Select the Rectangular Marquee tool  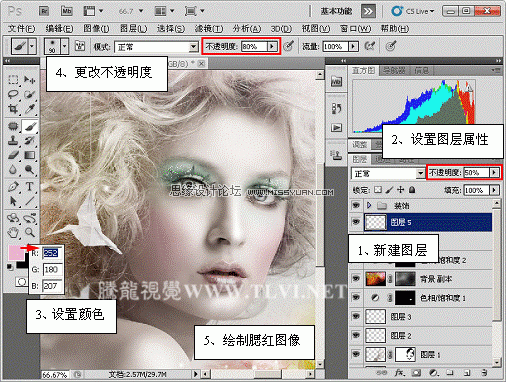(x=13, y=79)
